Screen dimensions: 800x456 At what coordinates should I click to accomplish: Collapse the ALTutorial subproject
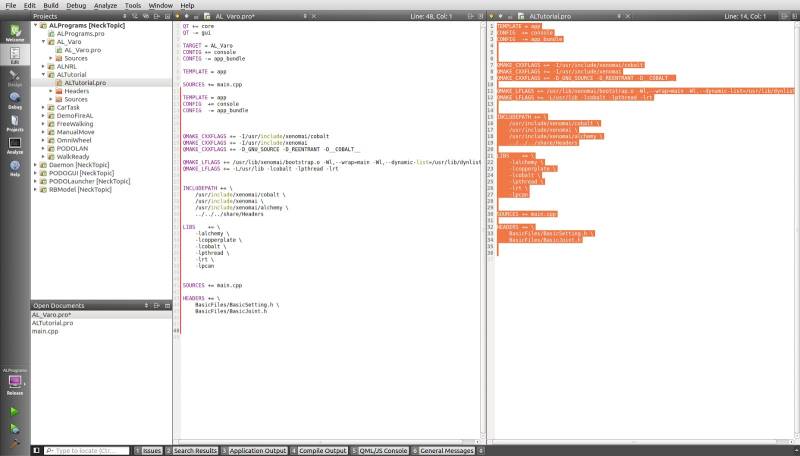coord(43,74)
